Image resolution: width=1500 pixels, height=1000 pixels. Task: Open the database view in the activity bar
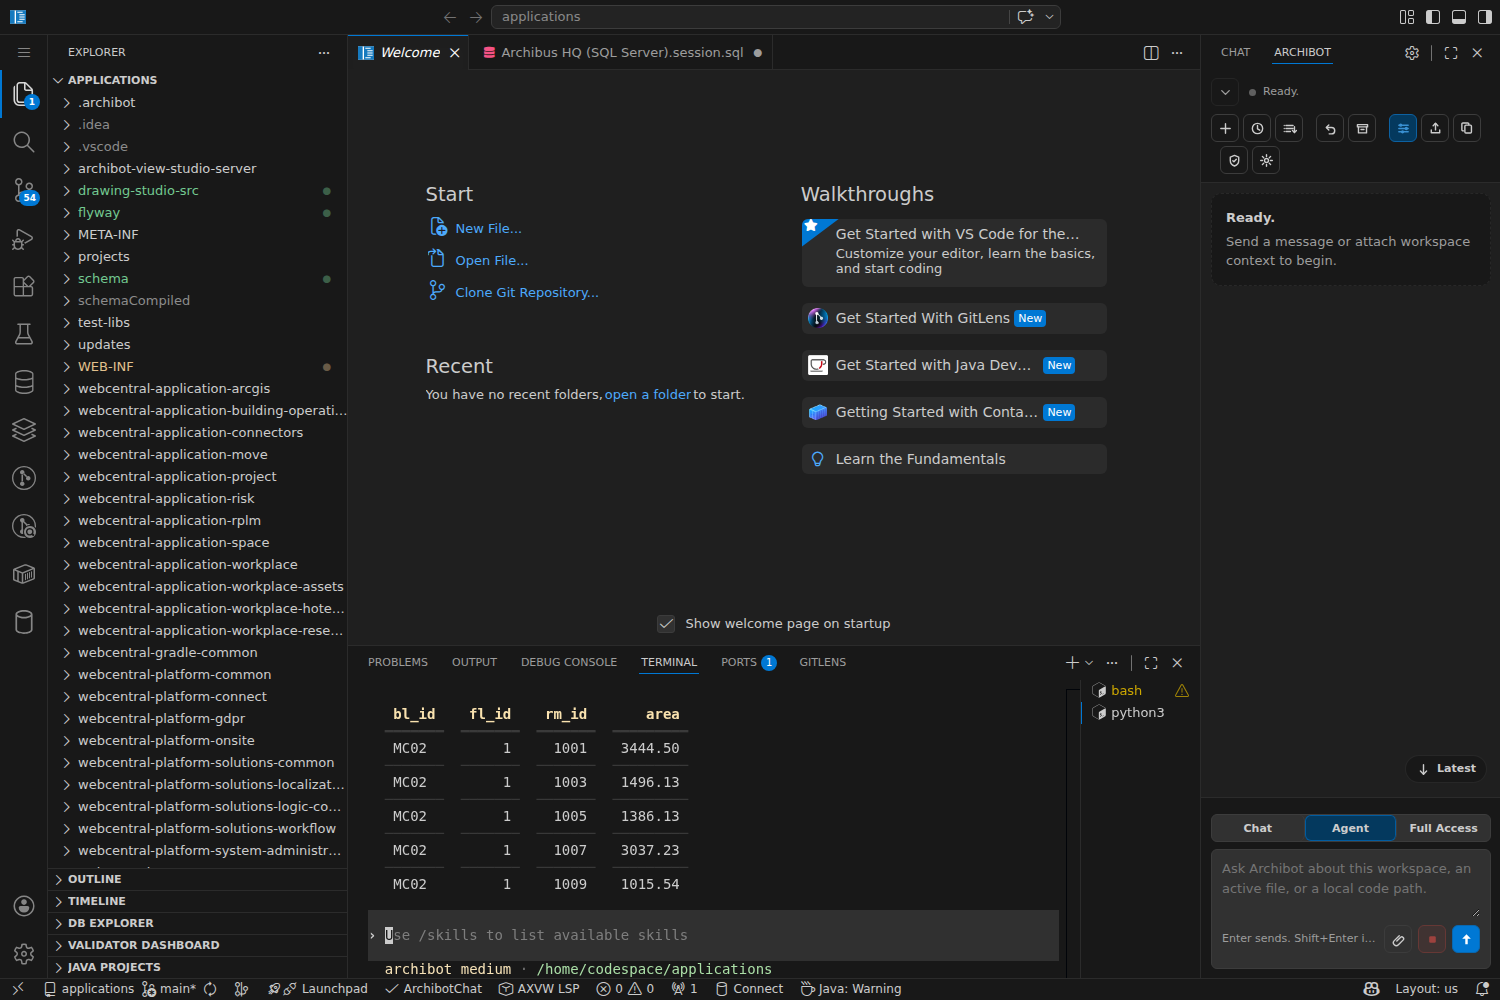(24, 382)
